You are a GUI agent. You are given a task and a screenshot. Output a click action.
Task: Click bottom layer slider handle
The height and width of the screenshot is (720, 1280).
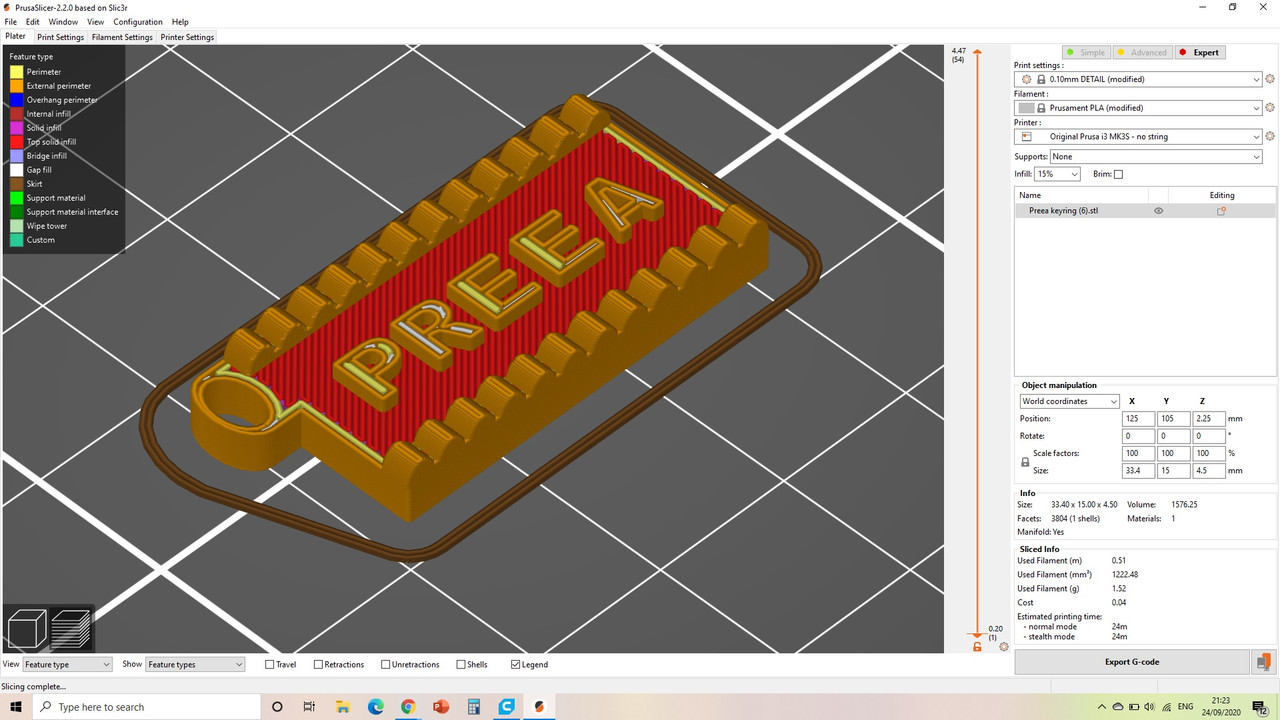(977, 635)
